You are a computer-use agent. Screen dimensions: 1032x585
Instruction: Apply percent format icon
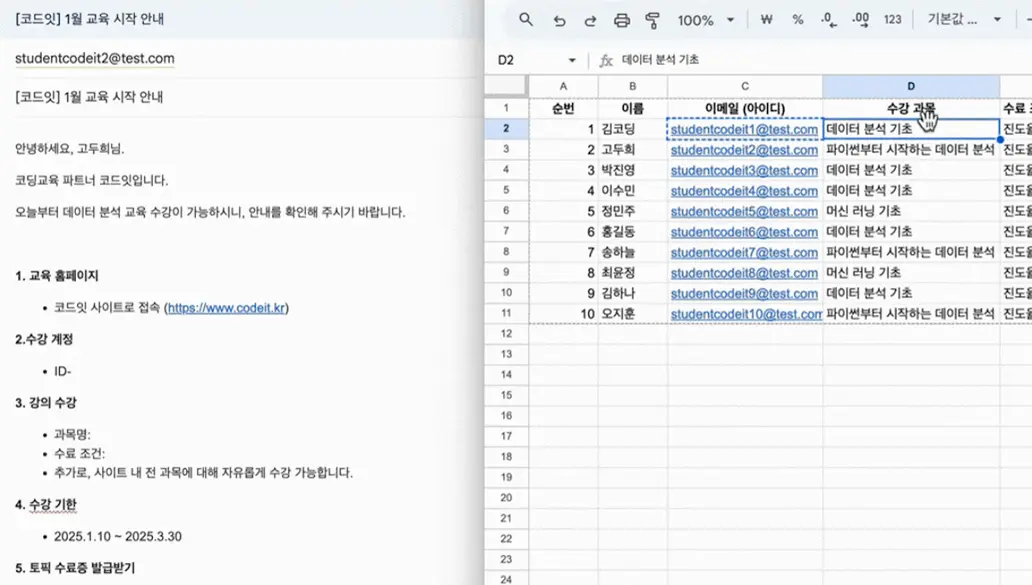click(798, 20)
